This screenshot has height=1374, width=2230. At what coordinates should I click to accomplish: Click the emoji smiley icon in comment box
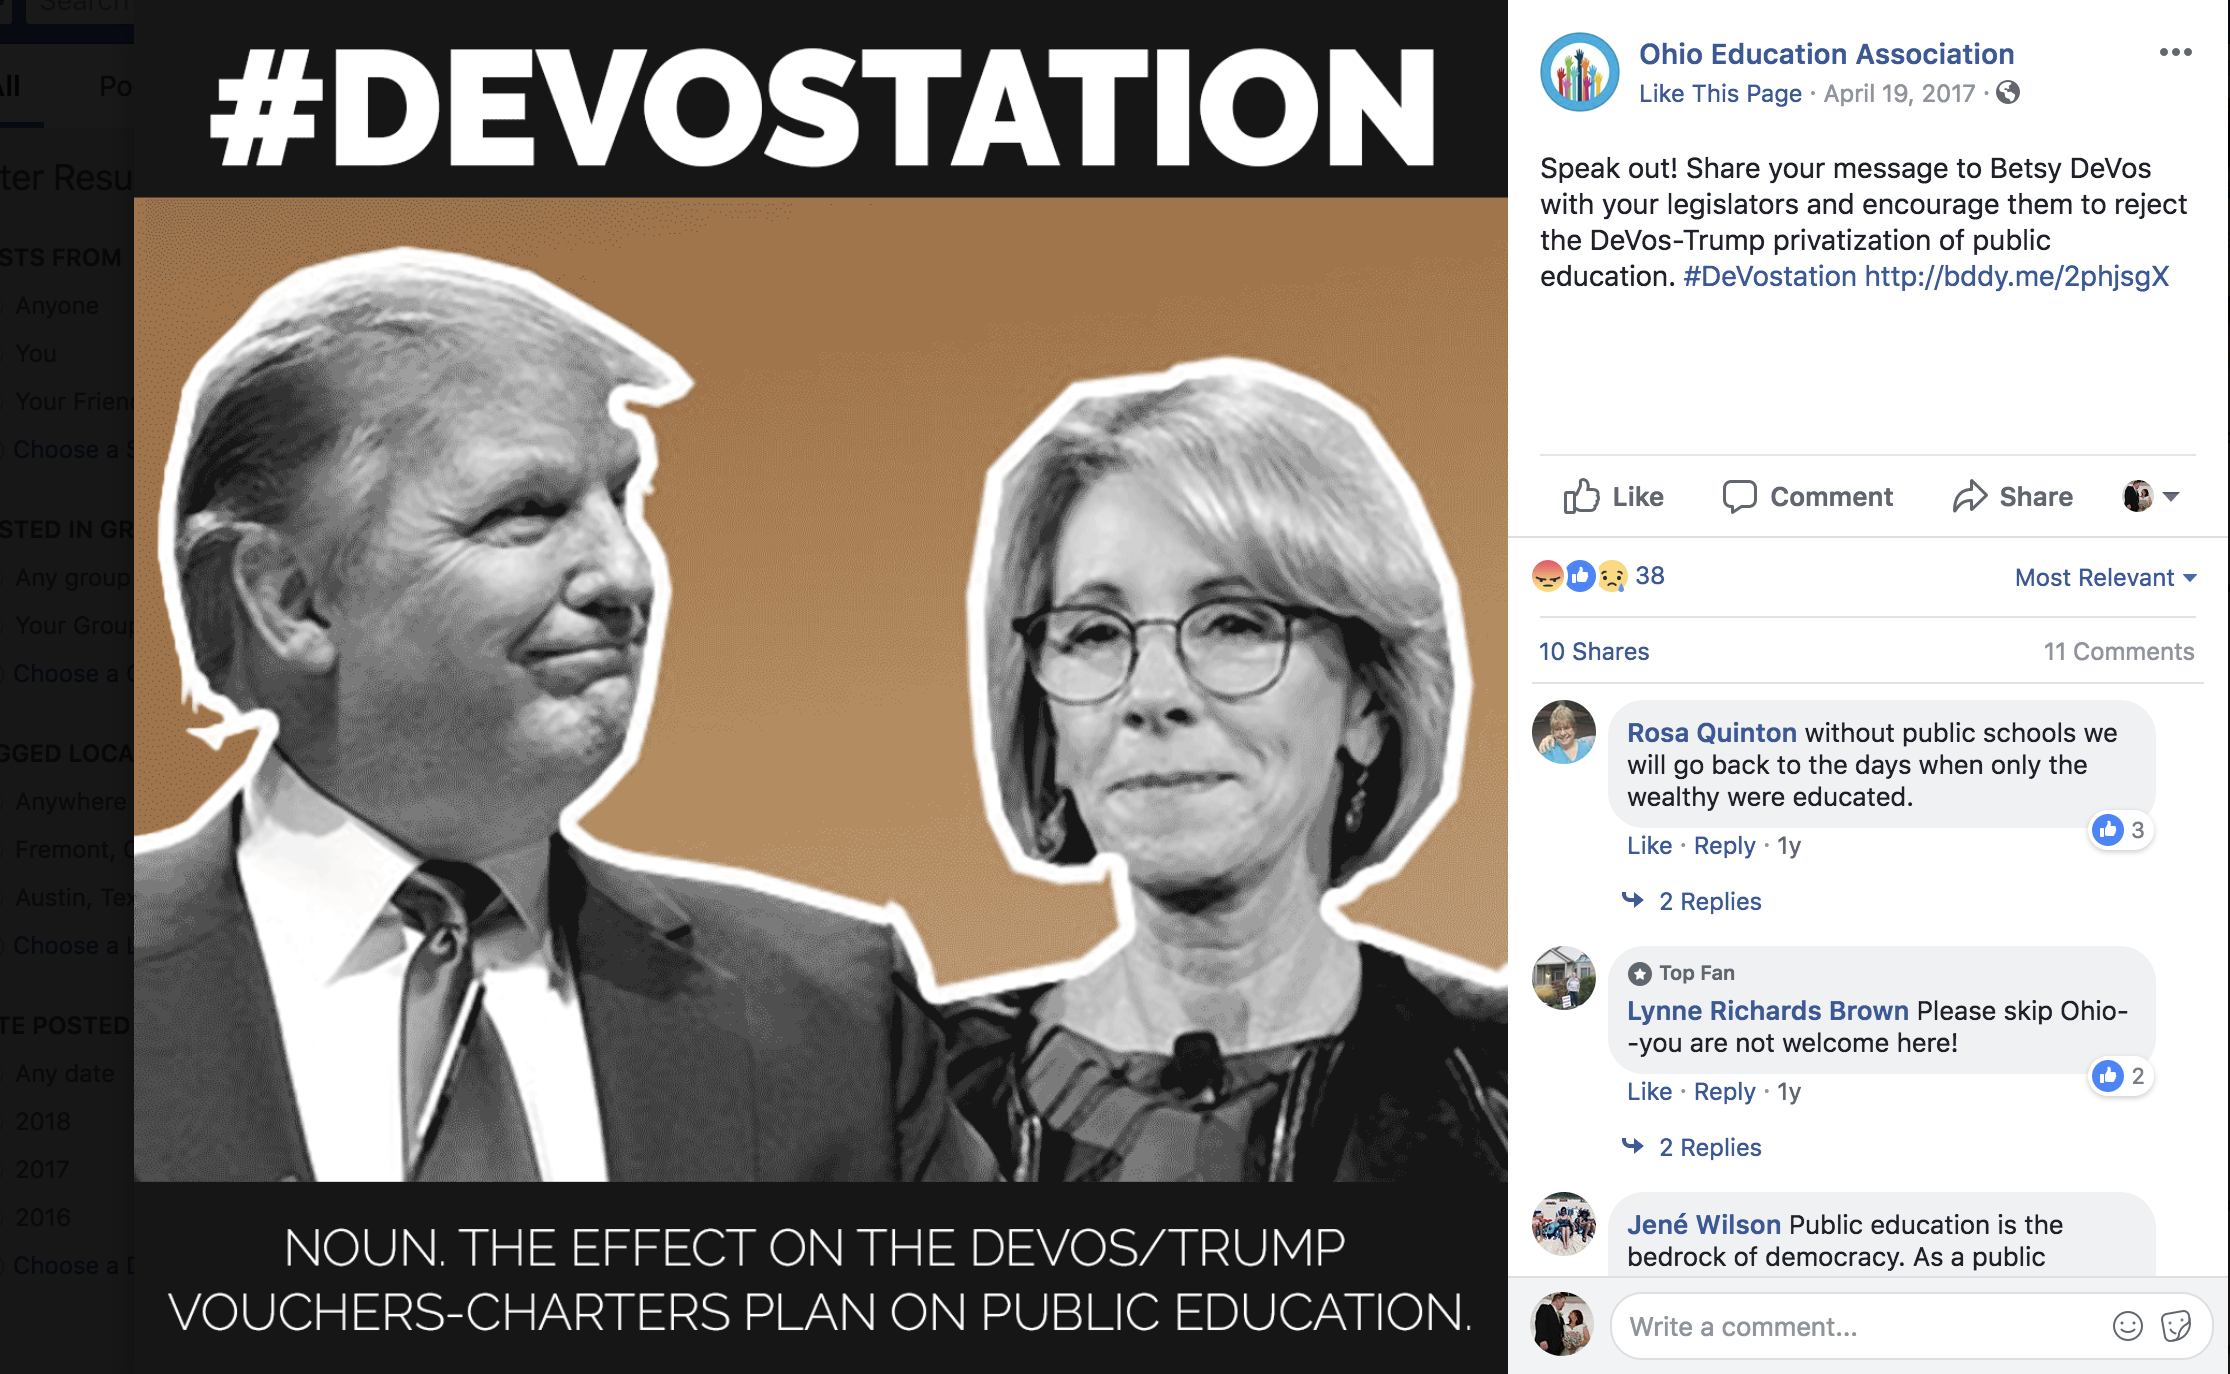point(2127,1326)
